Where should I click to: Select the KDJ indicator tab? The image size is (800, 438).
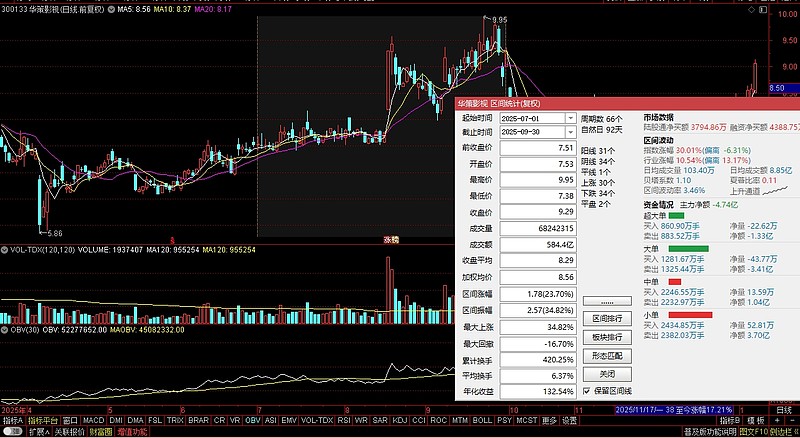(x=399, y=421)
